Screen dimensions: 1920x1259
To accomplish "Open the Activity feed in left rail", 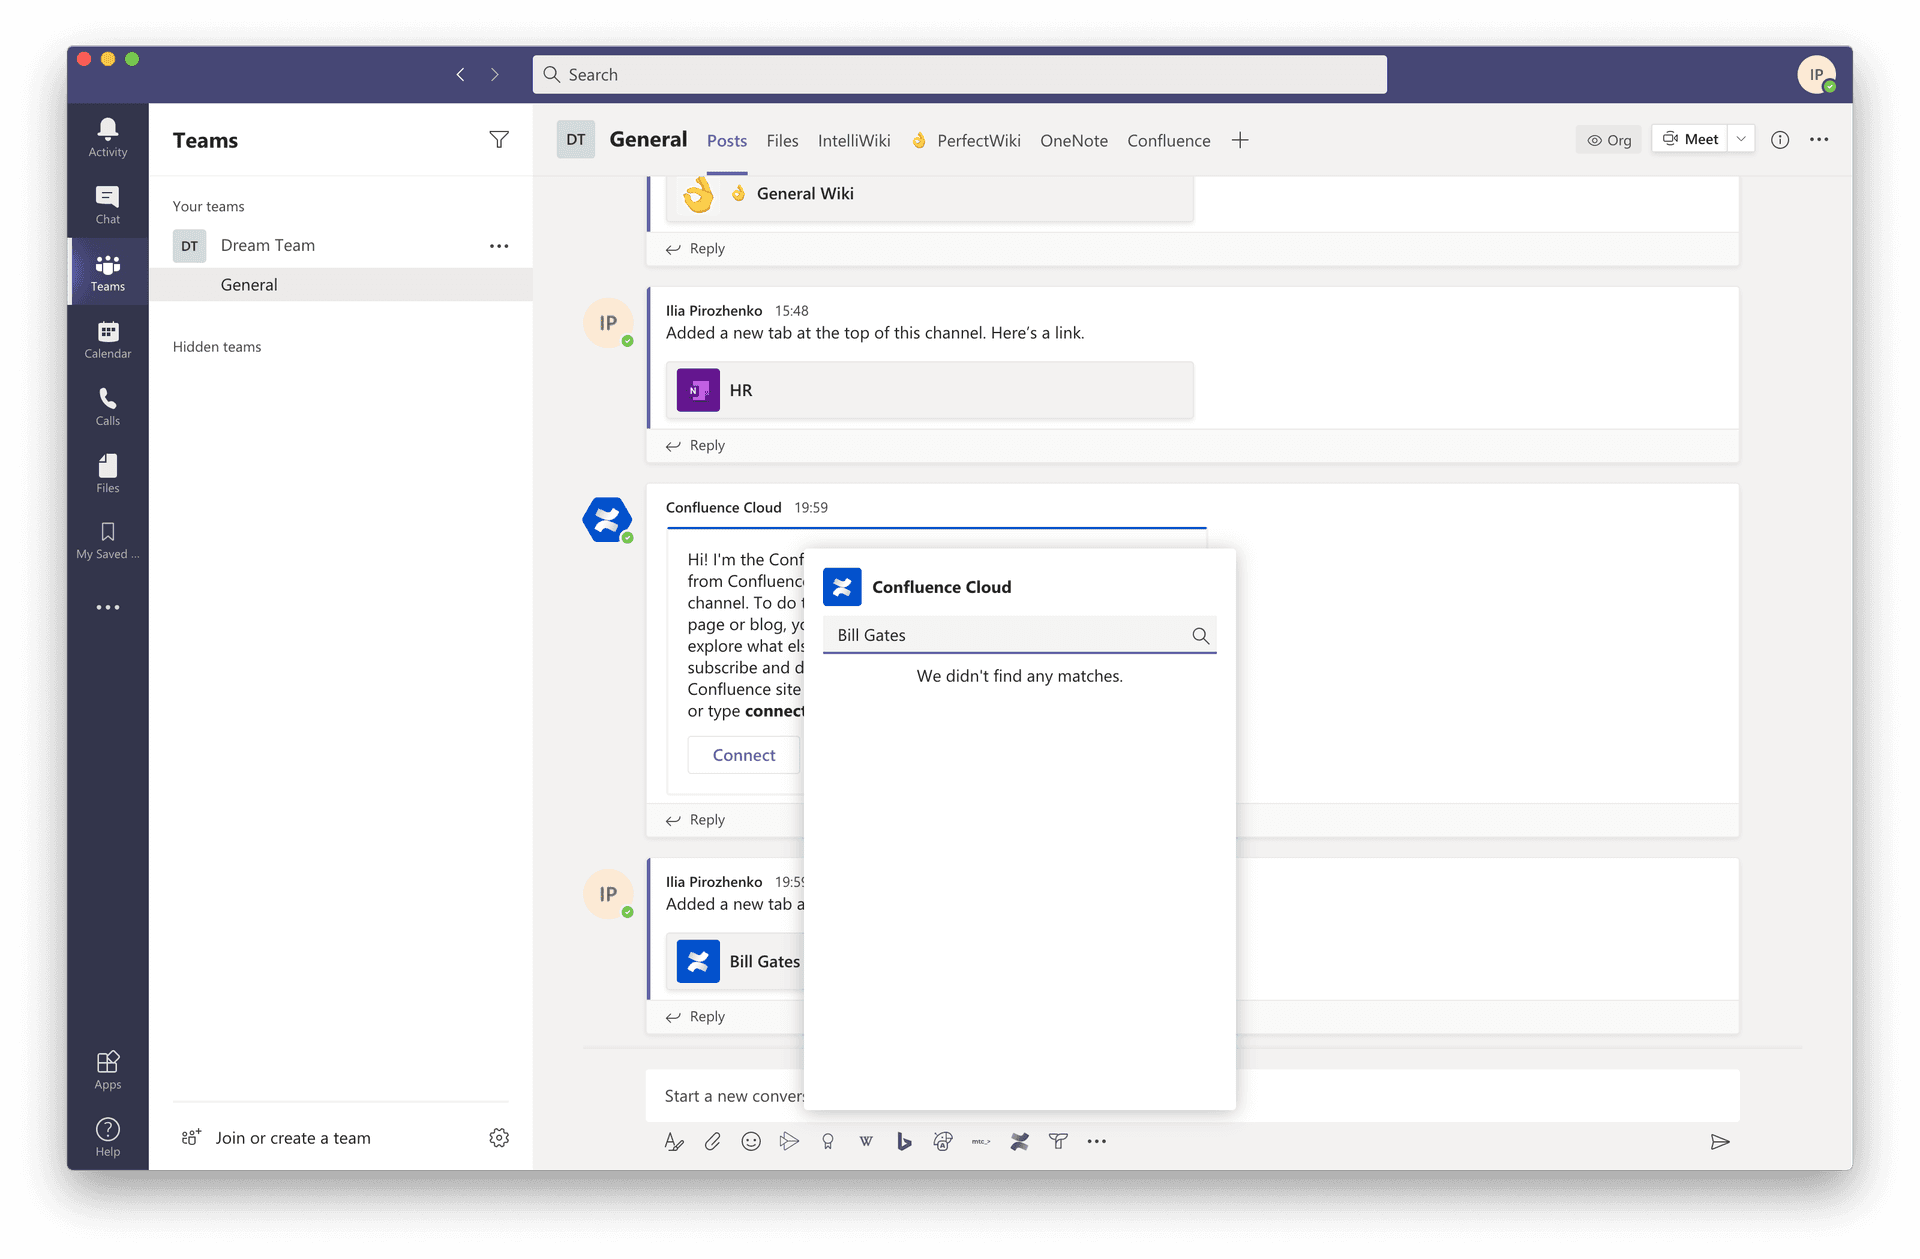I will click(x=107, y=136).
